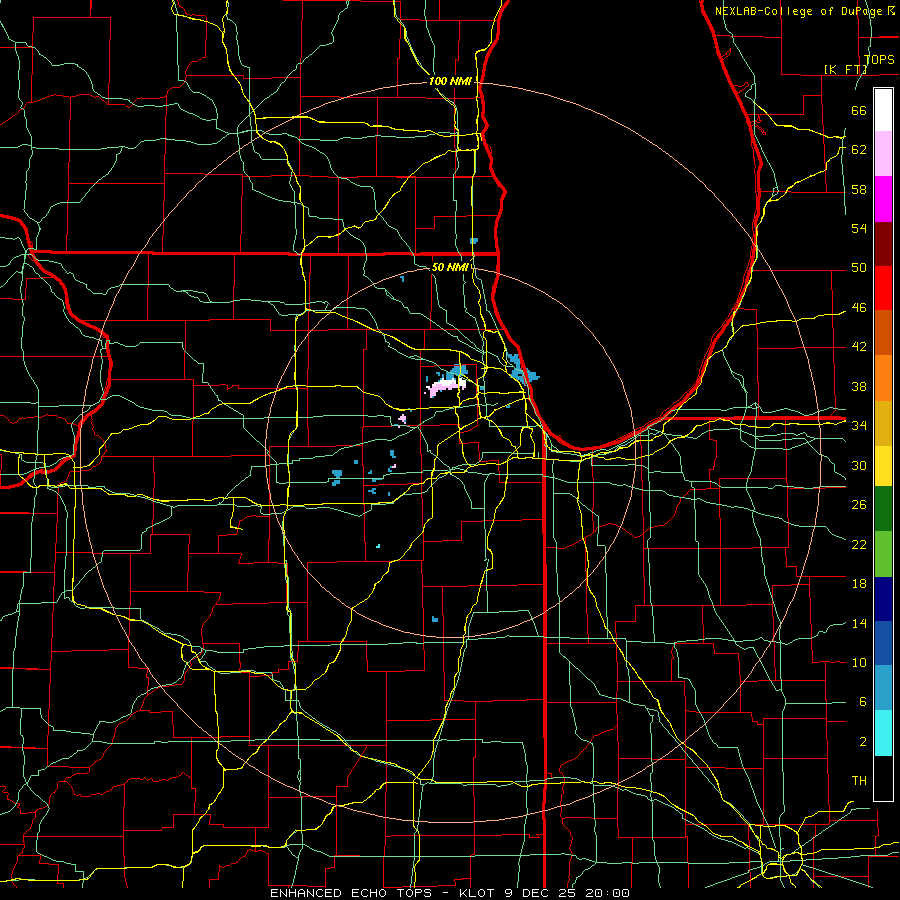Click the '6' legend value
Image resolution: width=900 pixels, height=900 pixels.
click(862, 702)
